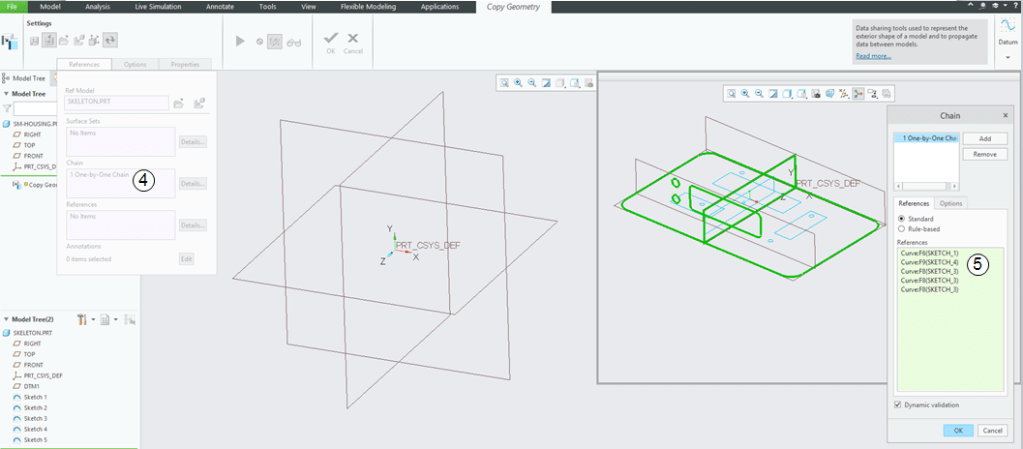Toggle the Dynamic validation checkbox

pyautogui.click(x=896, y=405)
